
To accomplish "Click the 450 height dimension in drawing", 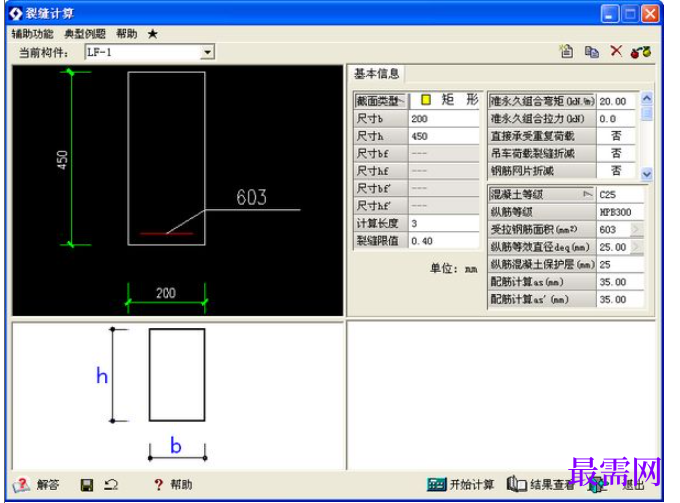I will pyautogui.click(x=62, y=160).
